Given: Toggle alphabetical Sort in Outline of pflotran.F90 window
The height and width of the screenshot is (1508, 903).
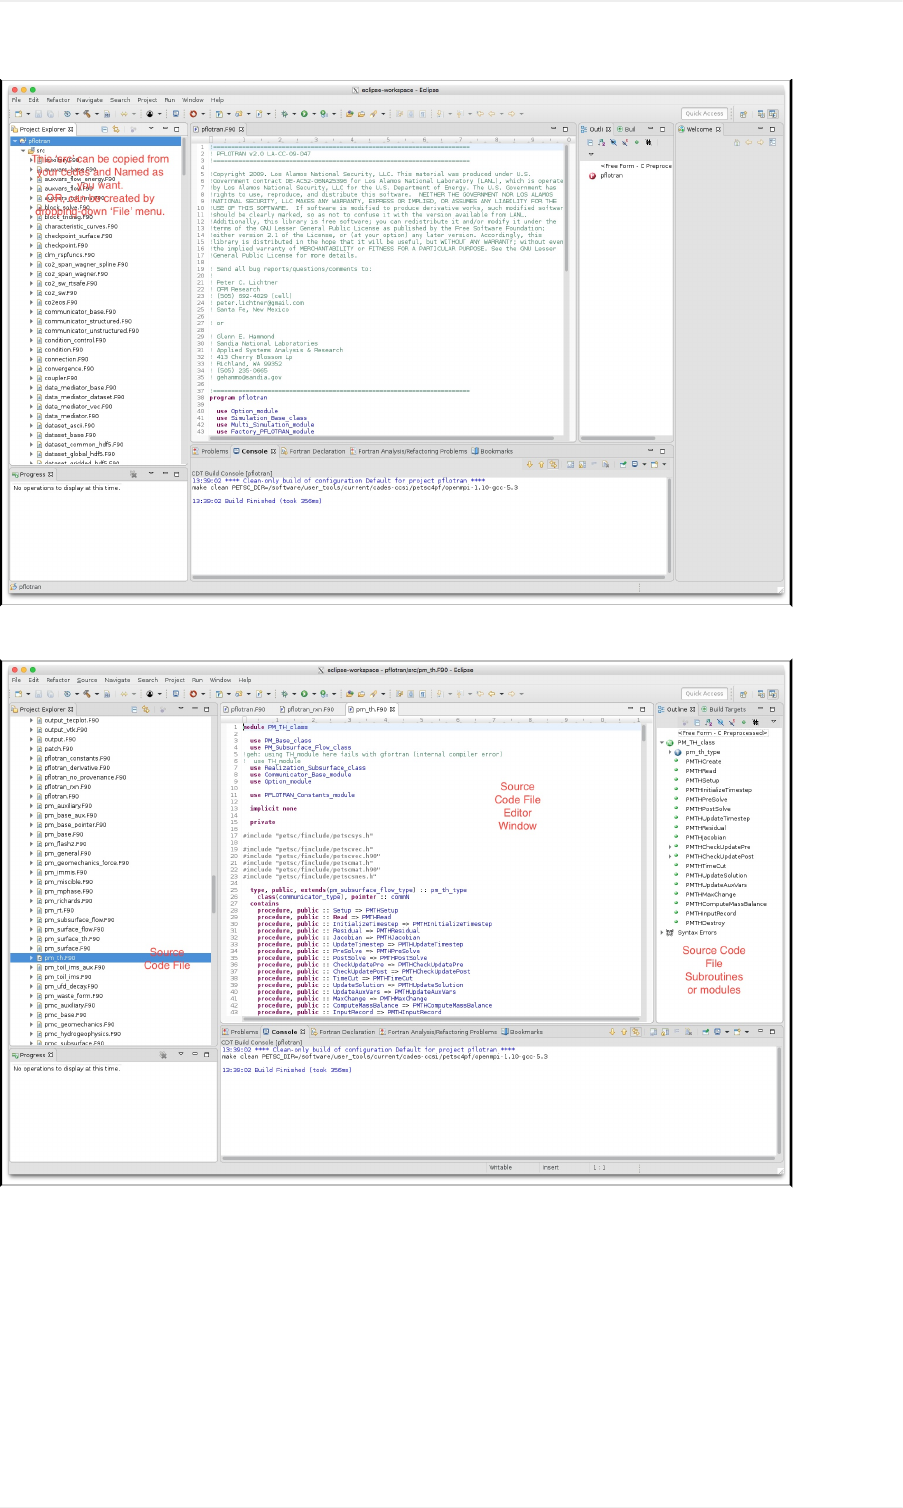Looking at the screenshot, I should [x=602, y=142].
